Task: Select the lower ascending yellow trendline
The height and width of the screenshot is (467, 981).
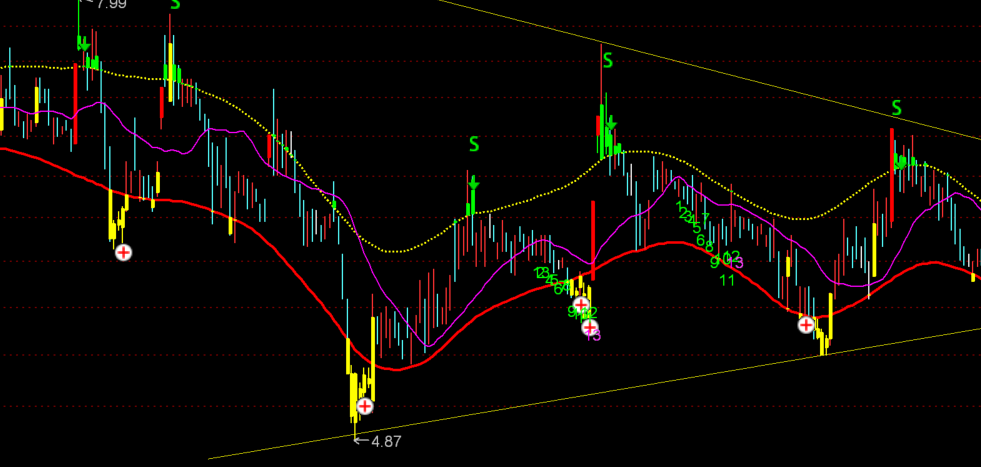Action: [x=594, y=393]
